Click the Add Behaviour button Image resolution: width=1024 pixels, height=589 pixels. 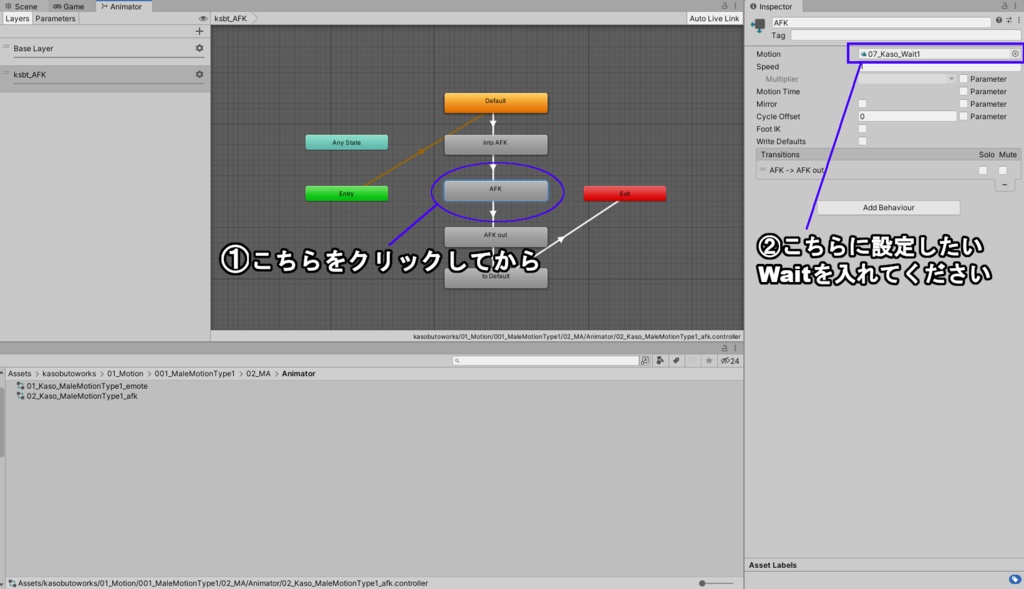click(888, 208)
